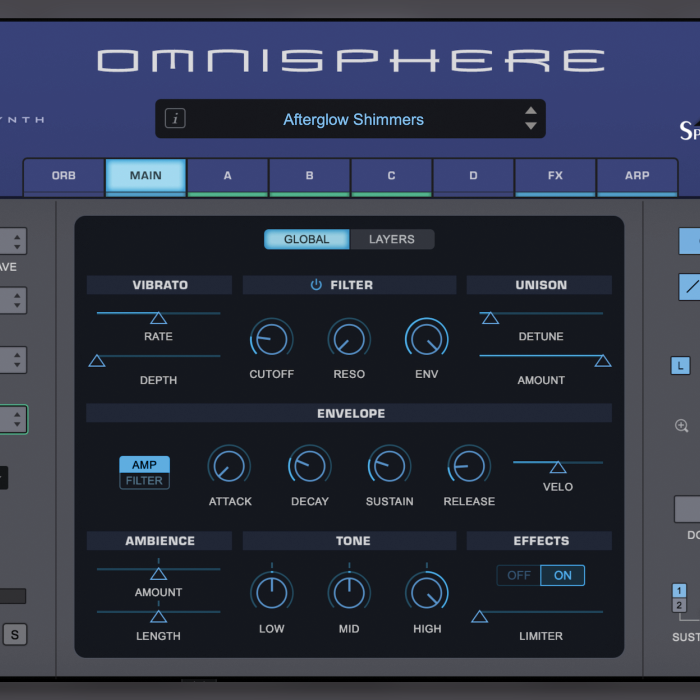Select the AMP envelope mode
Screen dimensions: 700x700
(x=144, y=465)
